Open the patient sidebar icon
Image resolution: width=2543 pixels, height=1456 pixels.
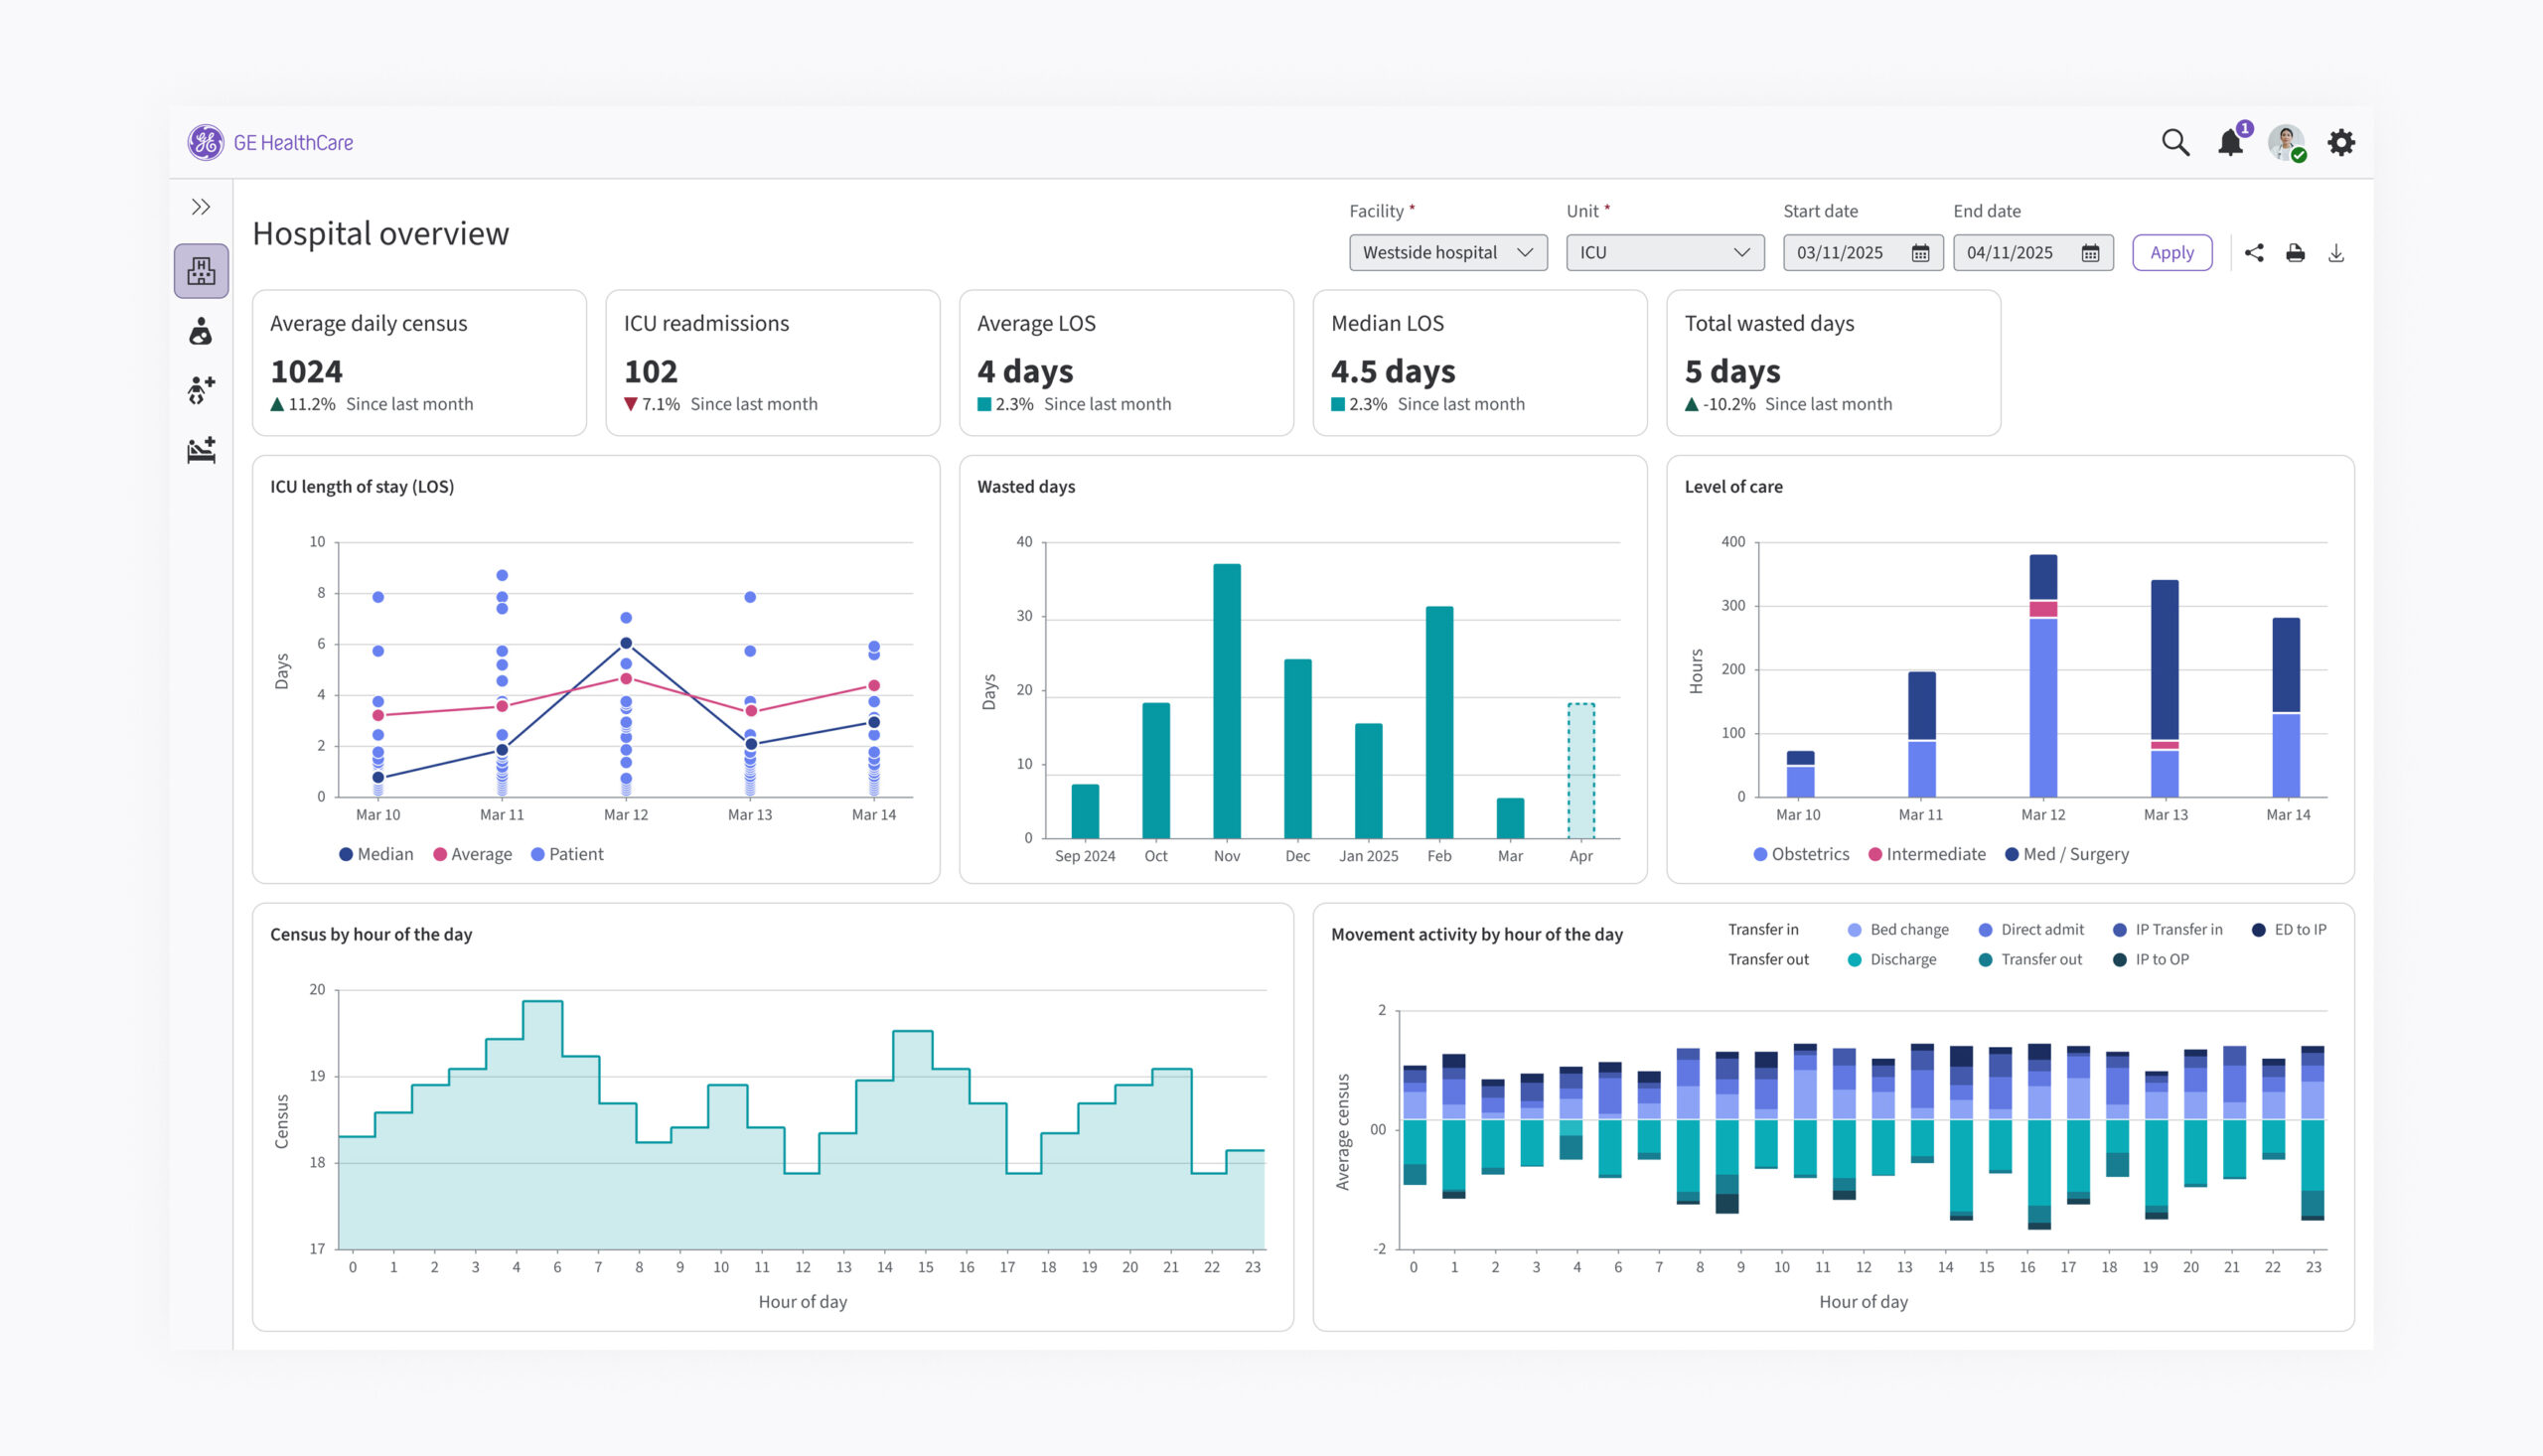201,331
